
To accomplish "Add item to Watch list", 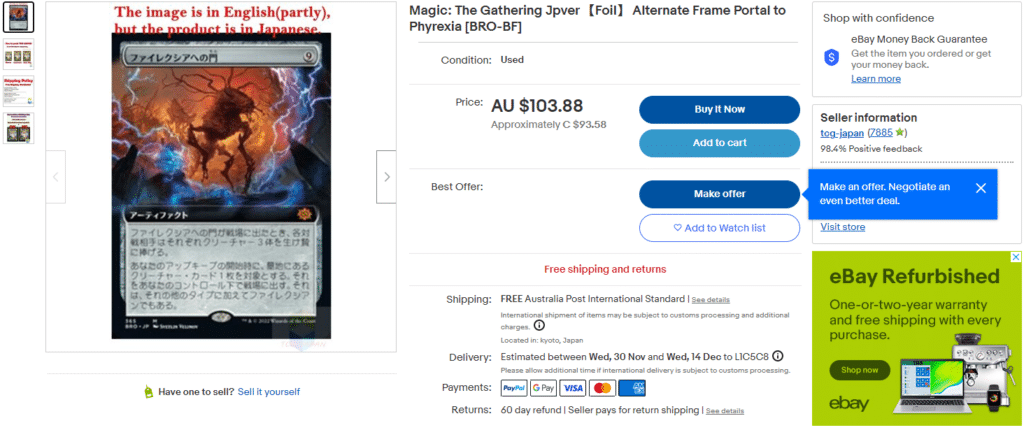I will [719, 228].
